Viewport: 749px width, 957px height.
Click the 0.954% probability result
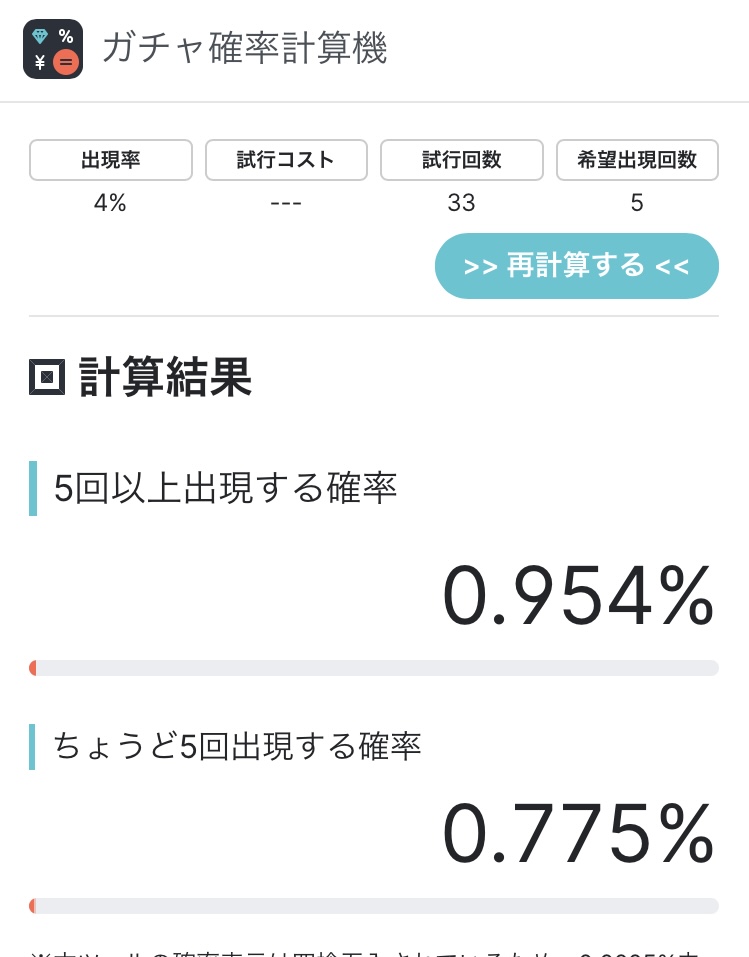tap(578, 596)
